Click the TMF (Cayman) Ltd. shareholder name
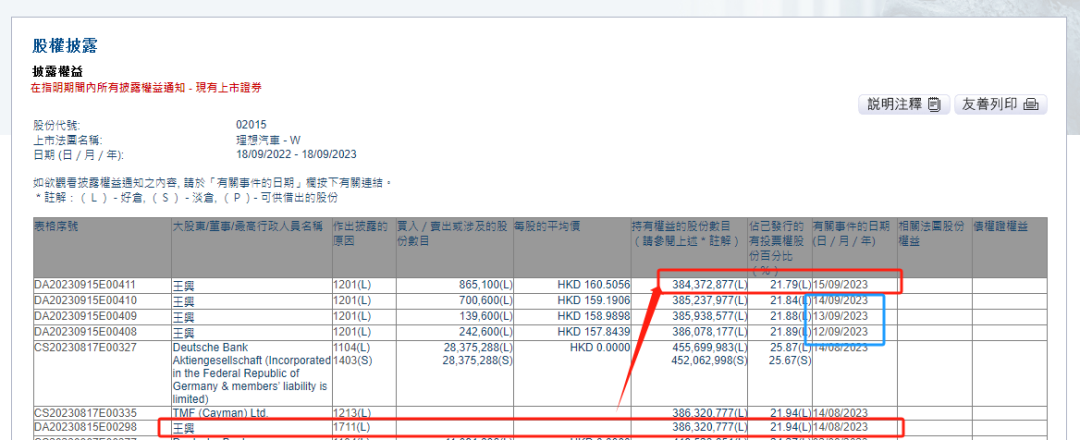This screenshot has height=440, width=1080. (x=221, y=411)
